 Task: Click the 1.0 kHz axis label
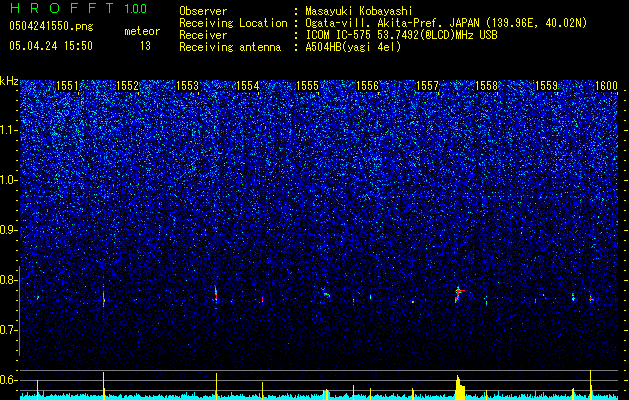point(8,181)
